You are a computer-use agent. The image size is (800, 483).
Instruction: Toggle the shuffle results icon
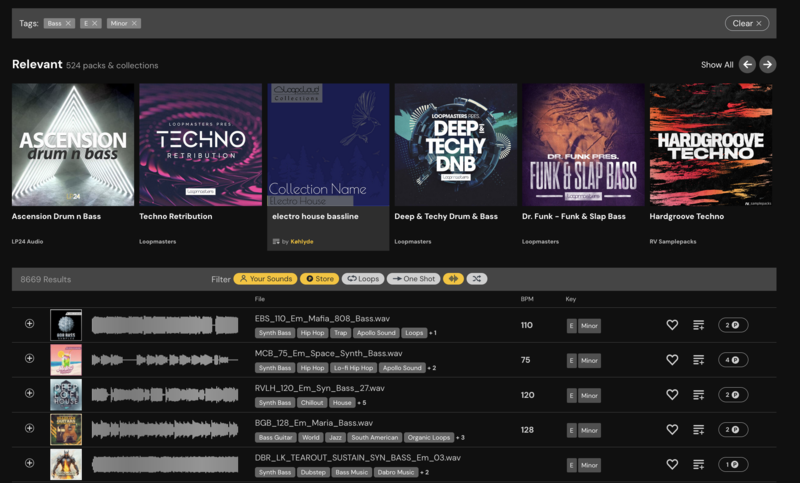477,279
